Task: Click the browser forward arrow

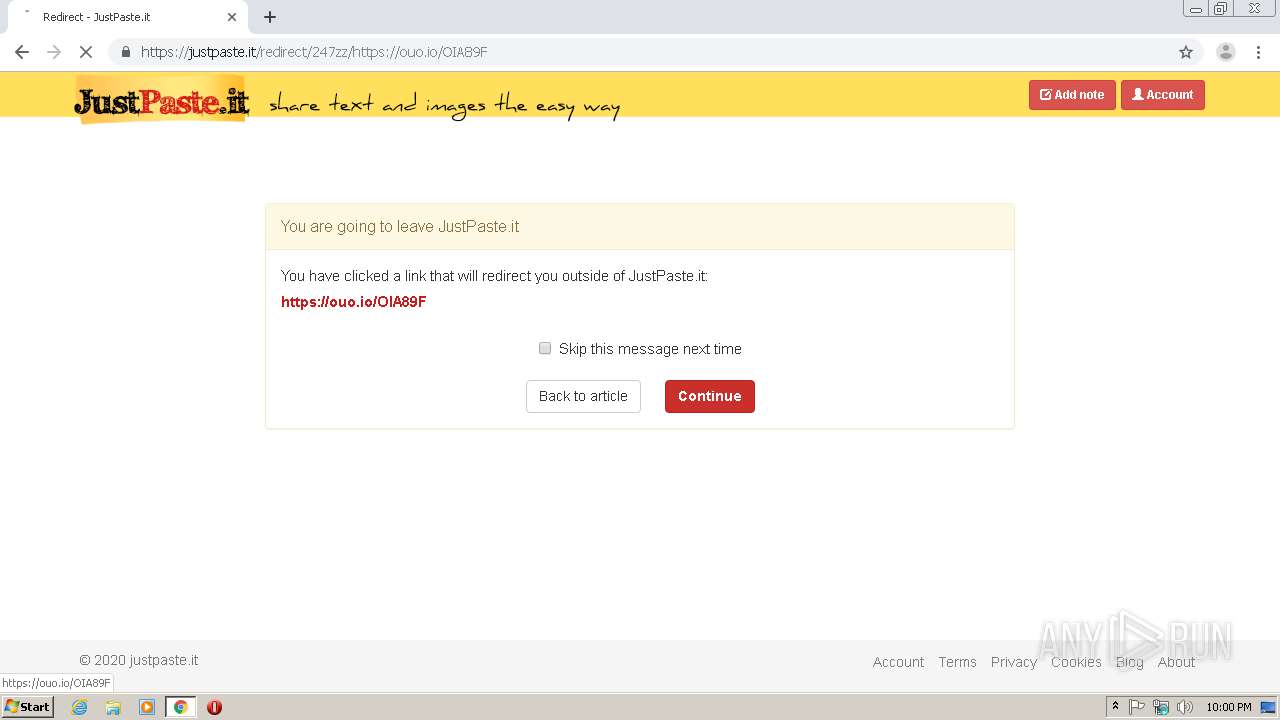Action: (54, 52)
